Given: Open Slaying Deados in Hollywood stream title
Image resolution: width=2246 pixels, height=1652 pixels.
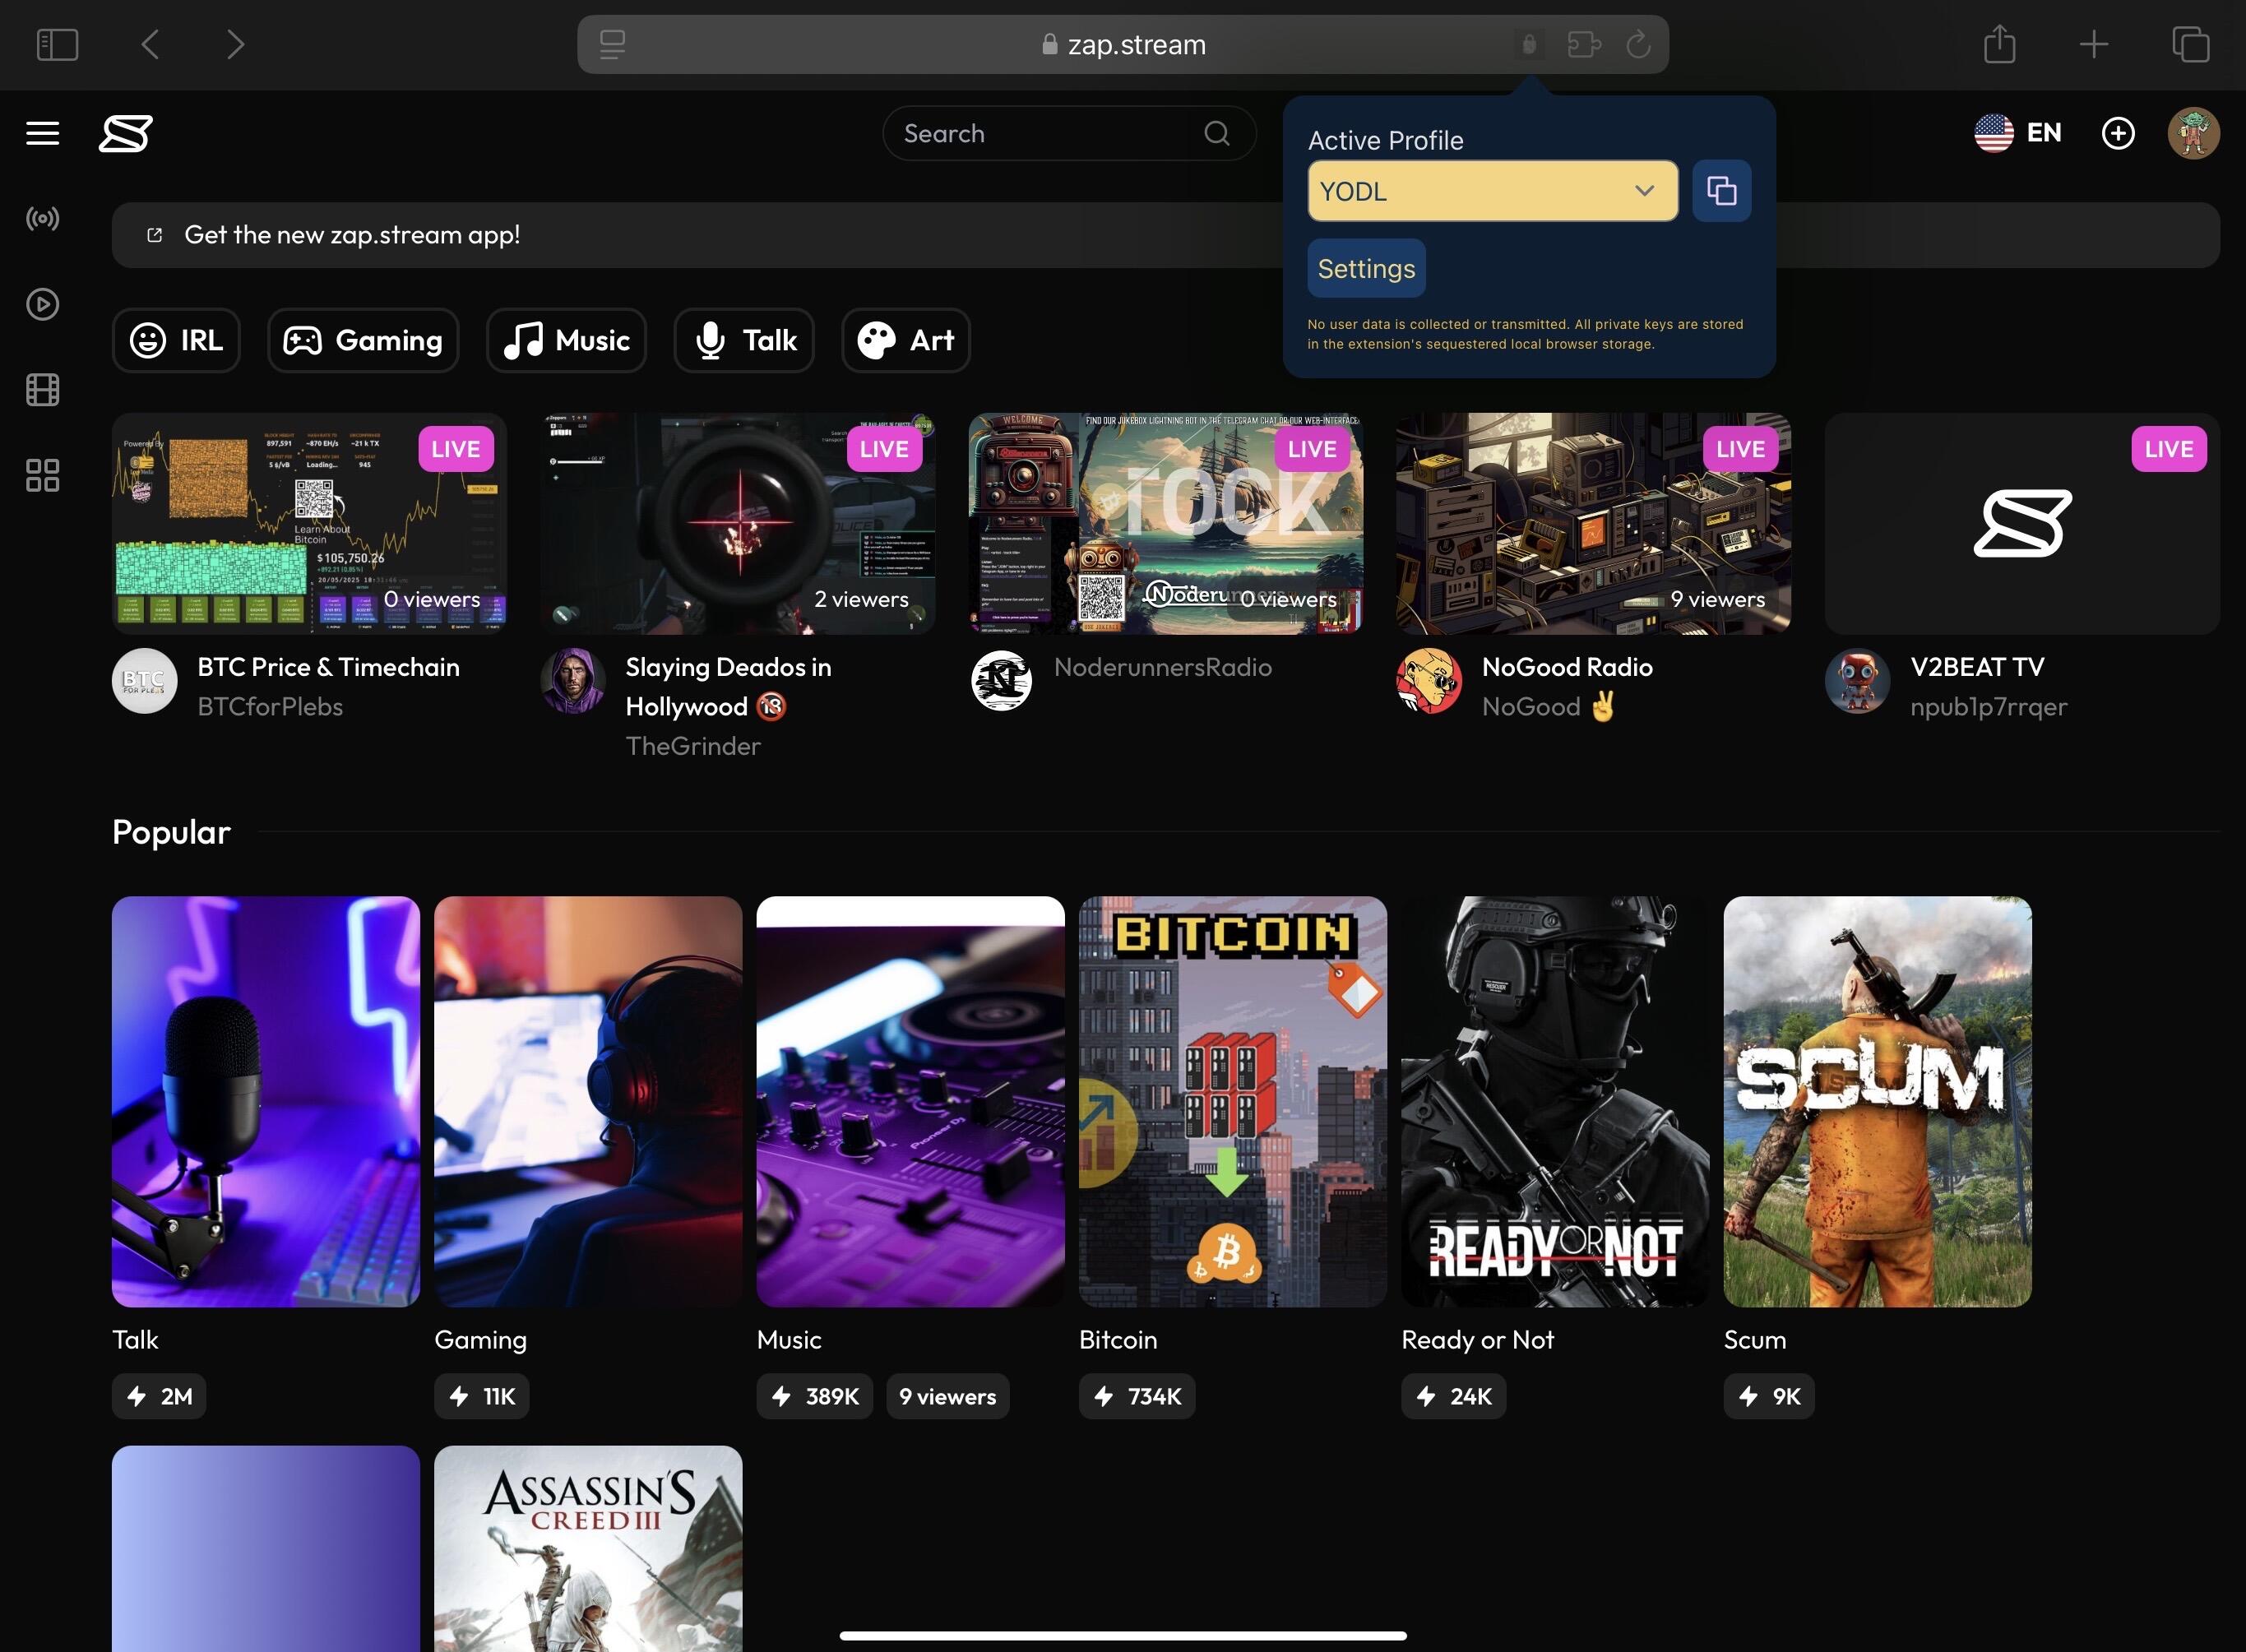Looking at the screenshot, I should (728, 687).
